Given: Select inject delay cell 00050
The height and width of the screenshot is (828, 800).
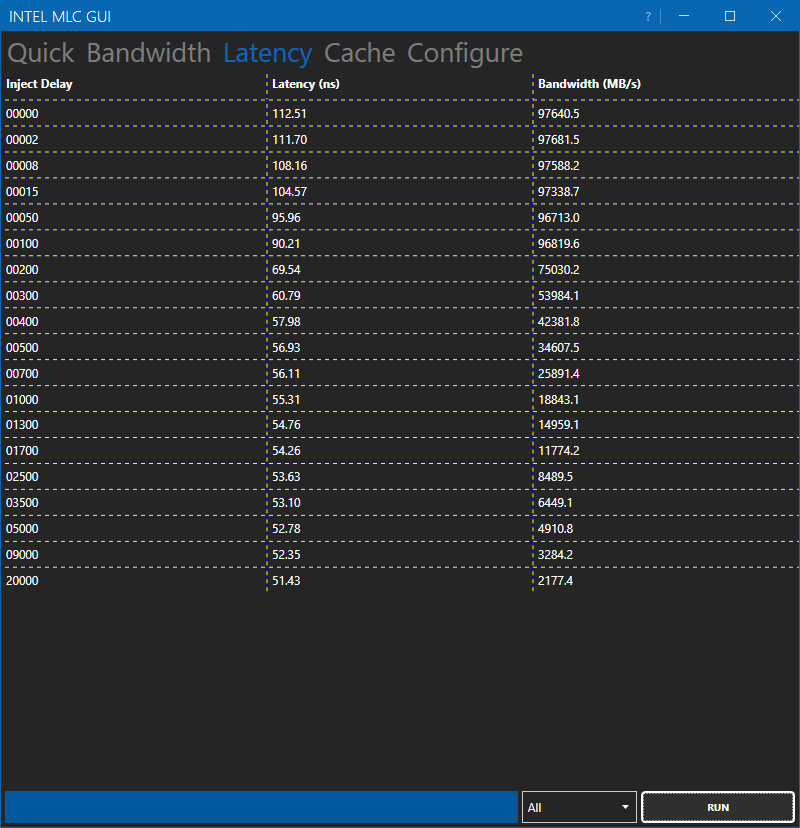Looking at the screenshot, I should pyautogui.click(x=22, y=218).
